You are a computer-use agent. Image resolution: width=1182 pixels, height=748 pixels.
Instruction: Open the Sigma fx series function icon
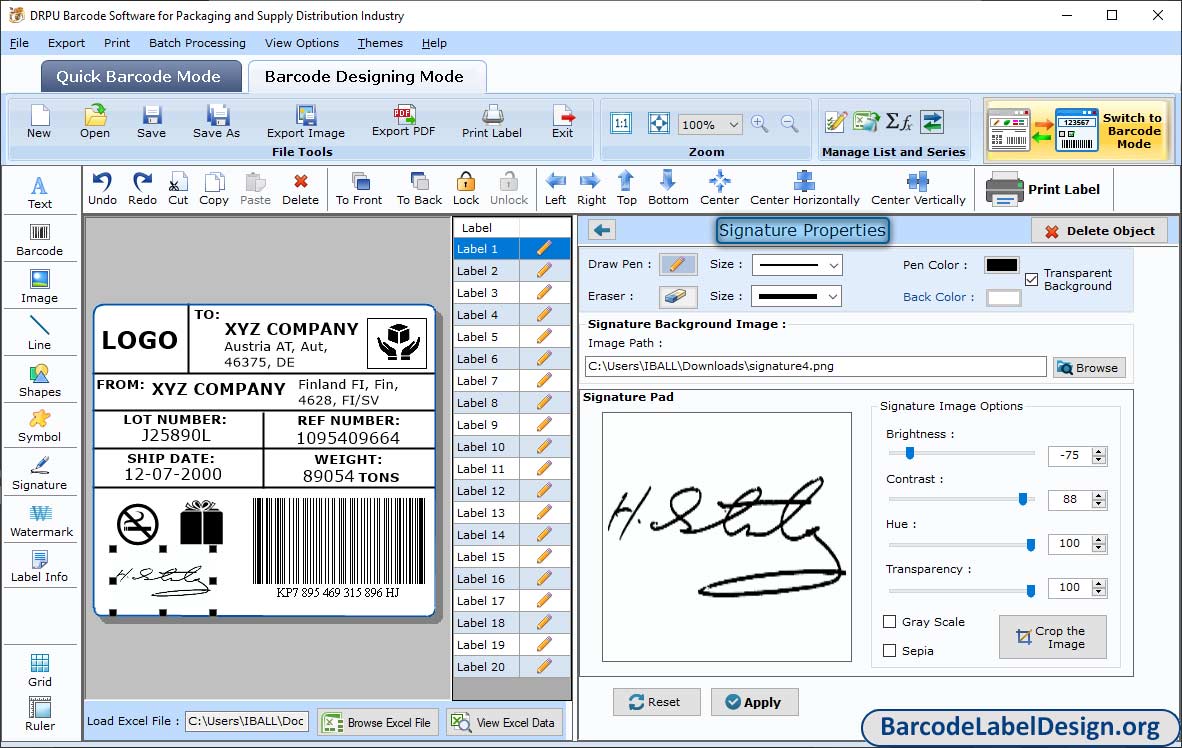click(x=898, y=121)
